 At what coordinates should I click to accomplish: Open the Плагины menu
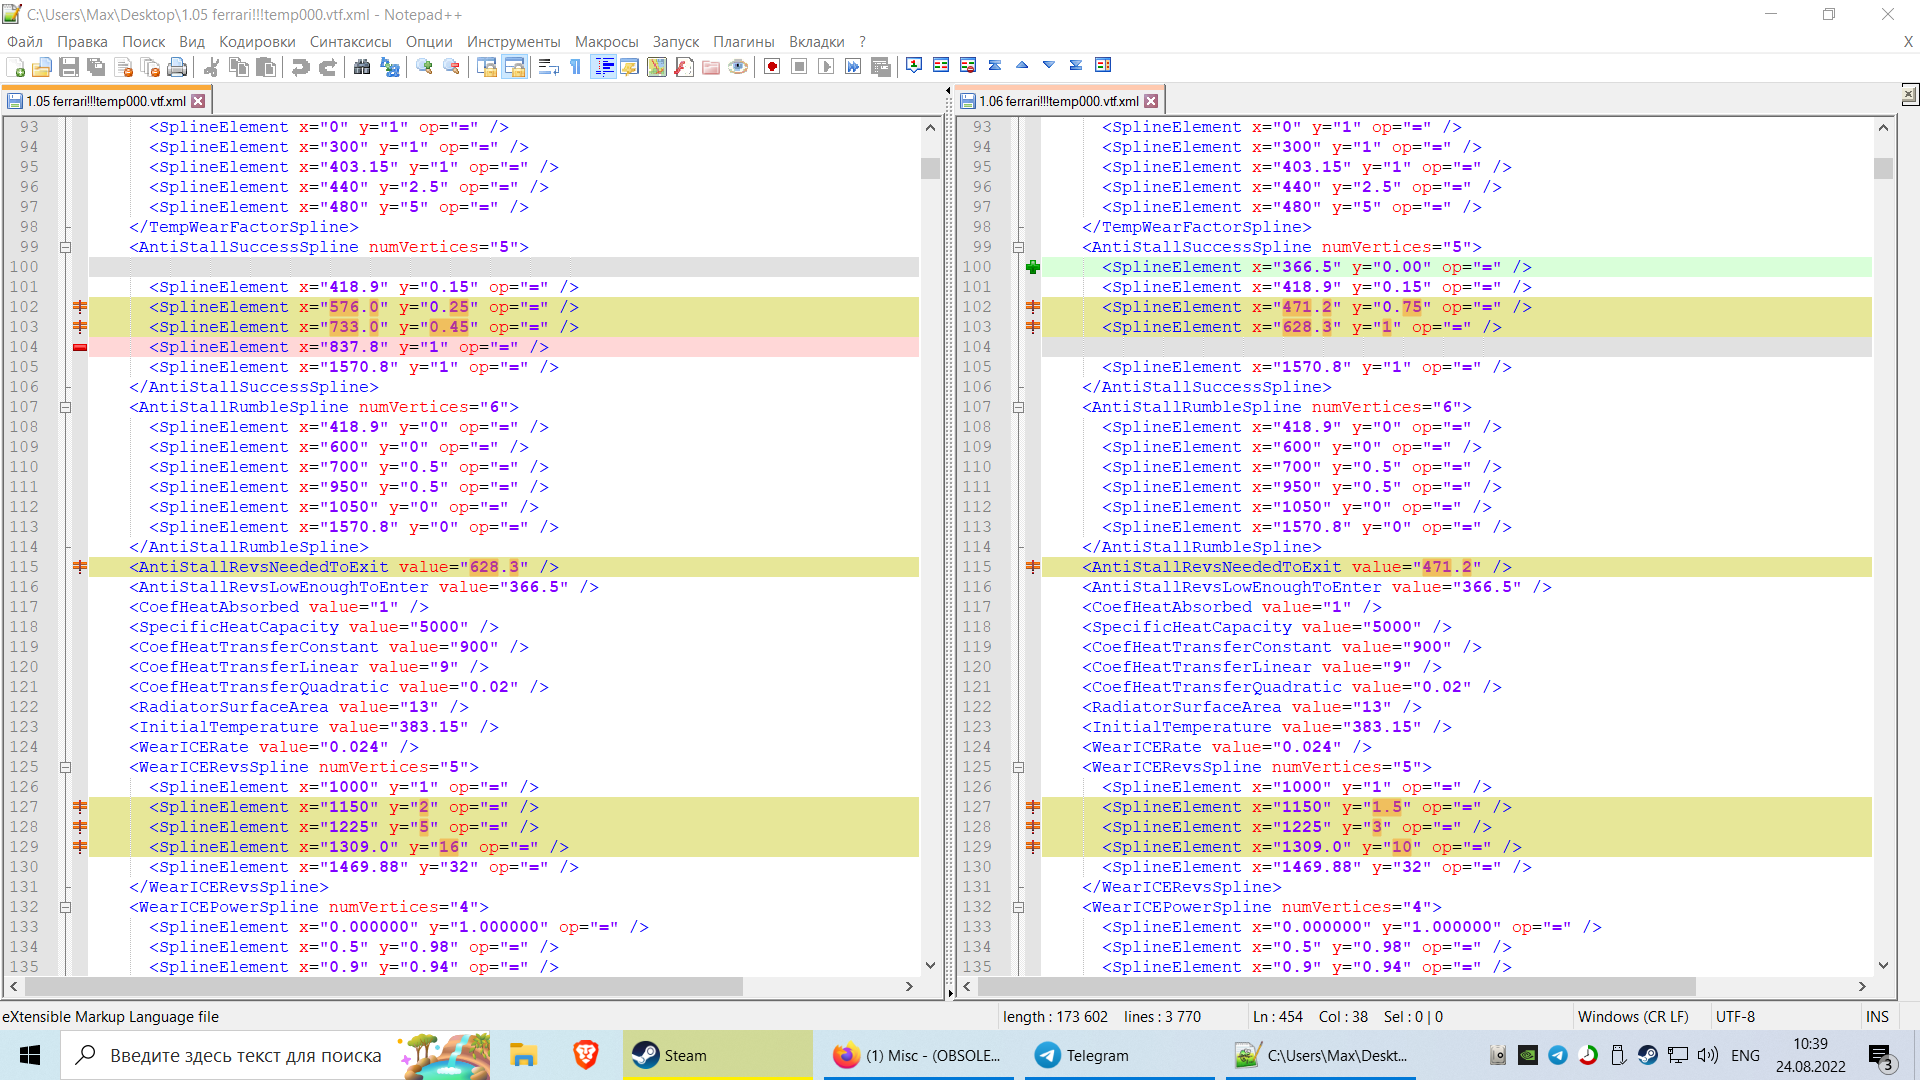coord(743,41)
